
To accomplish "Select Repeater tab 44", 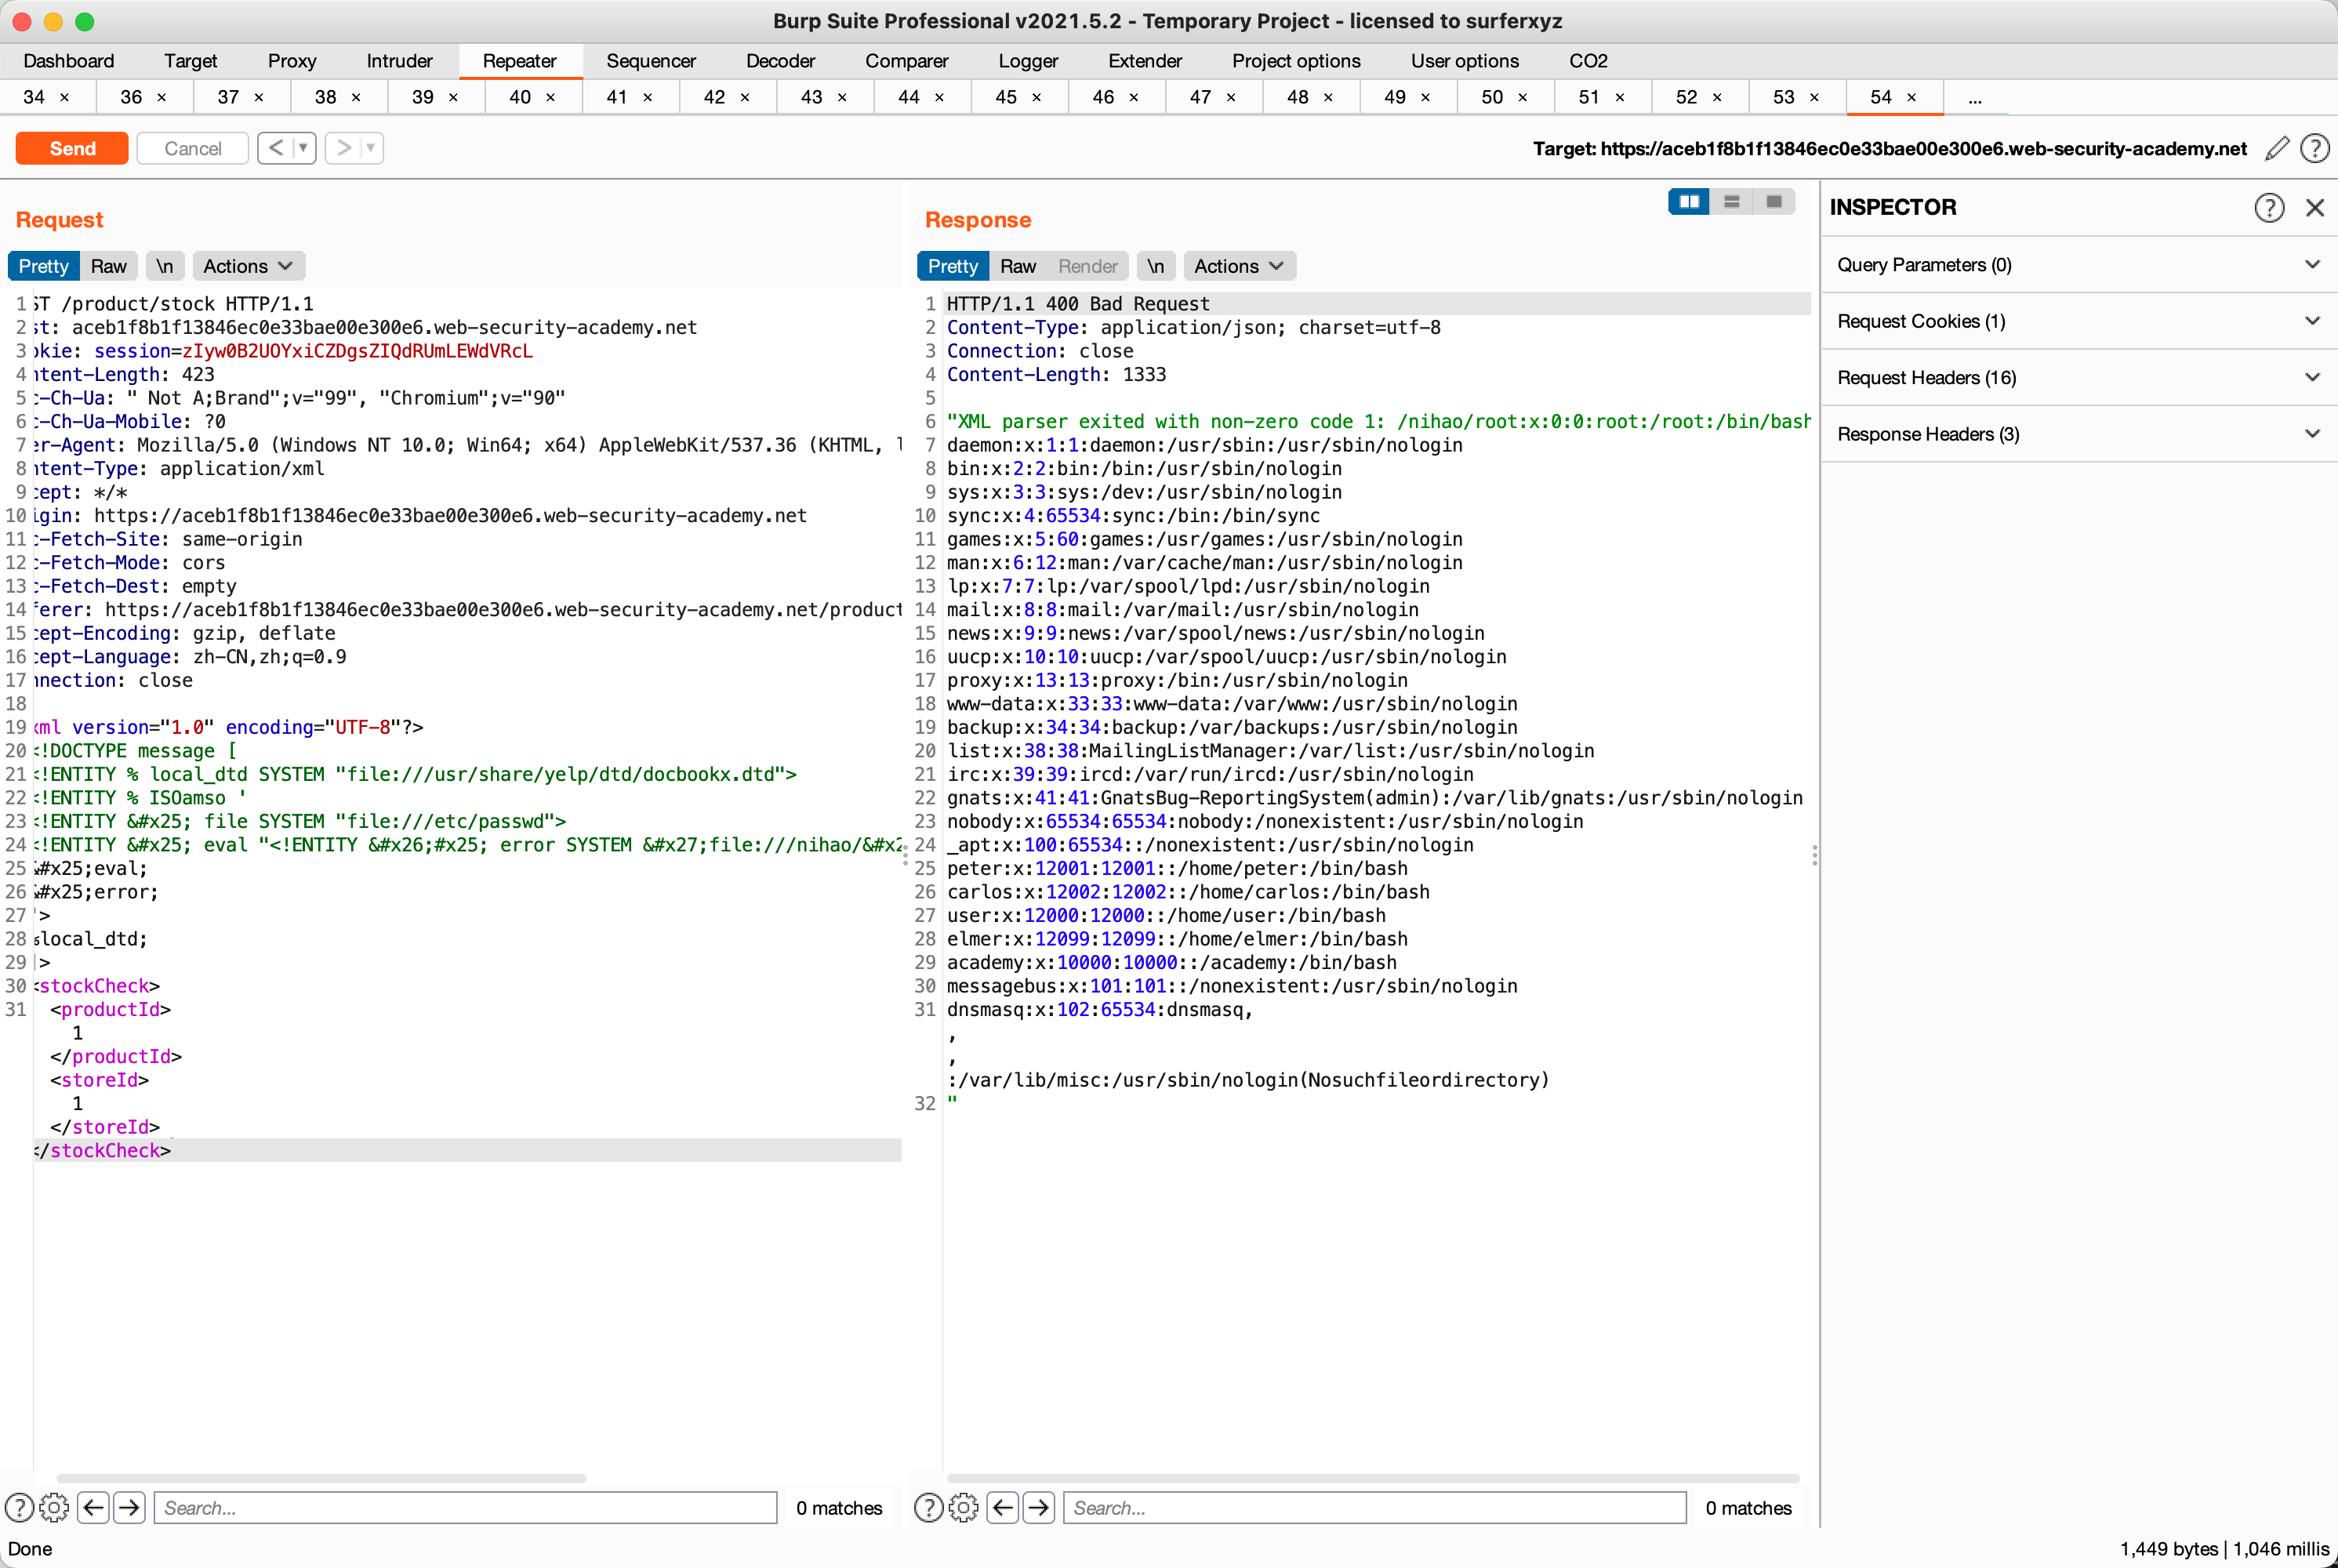I will (909, 97).
